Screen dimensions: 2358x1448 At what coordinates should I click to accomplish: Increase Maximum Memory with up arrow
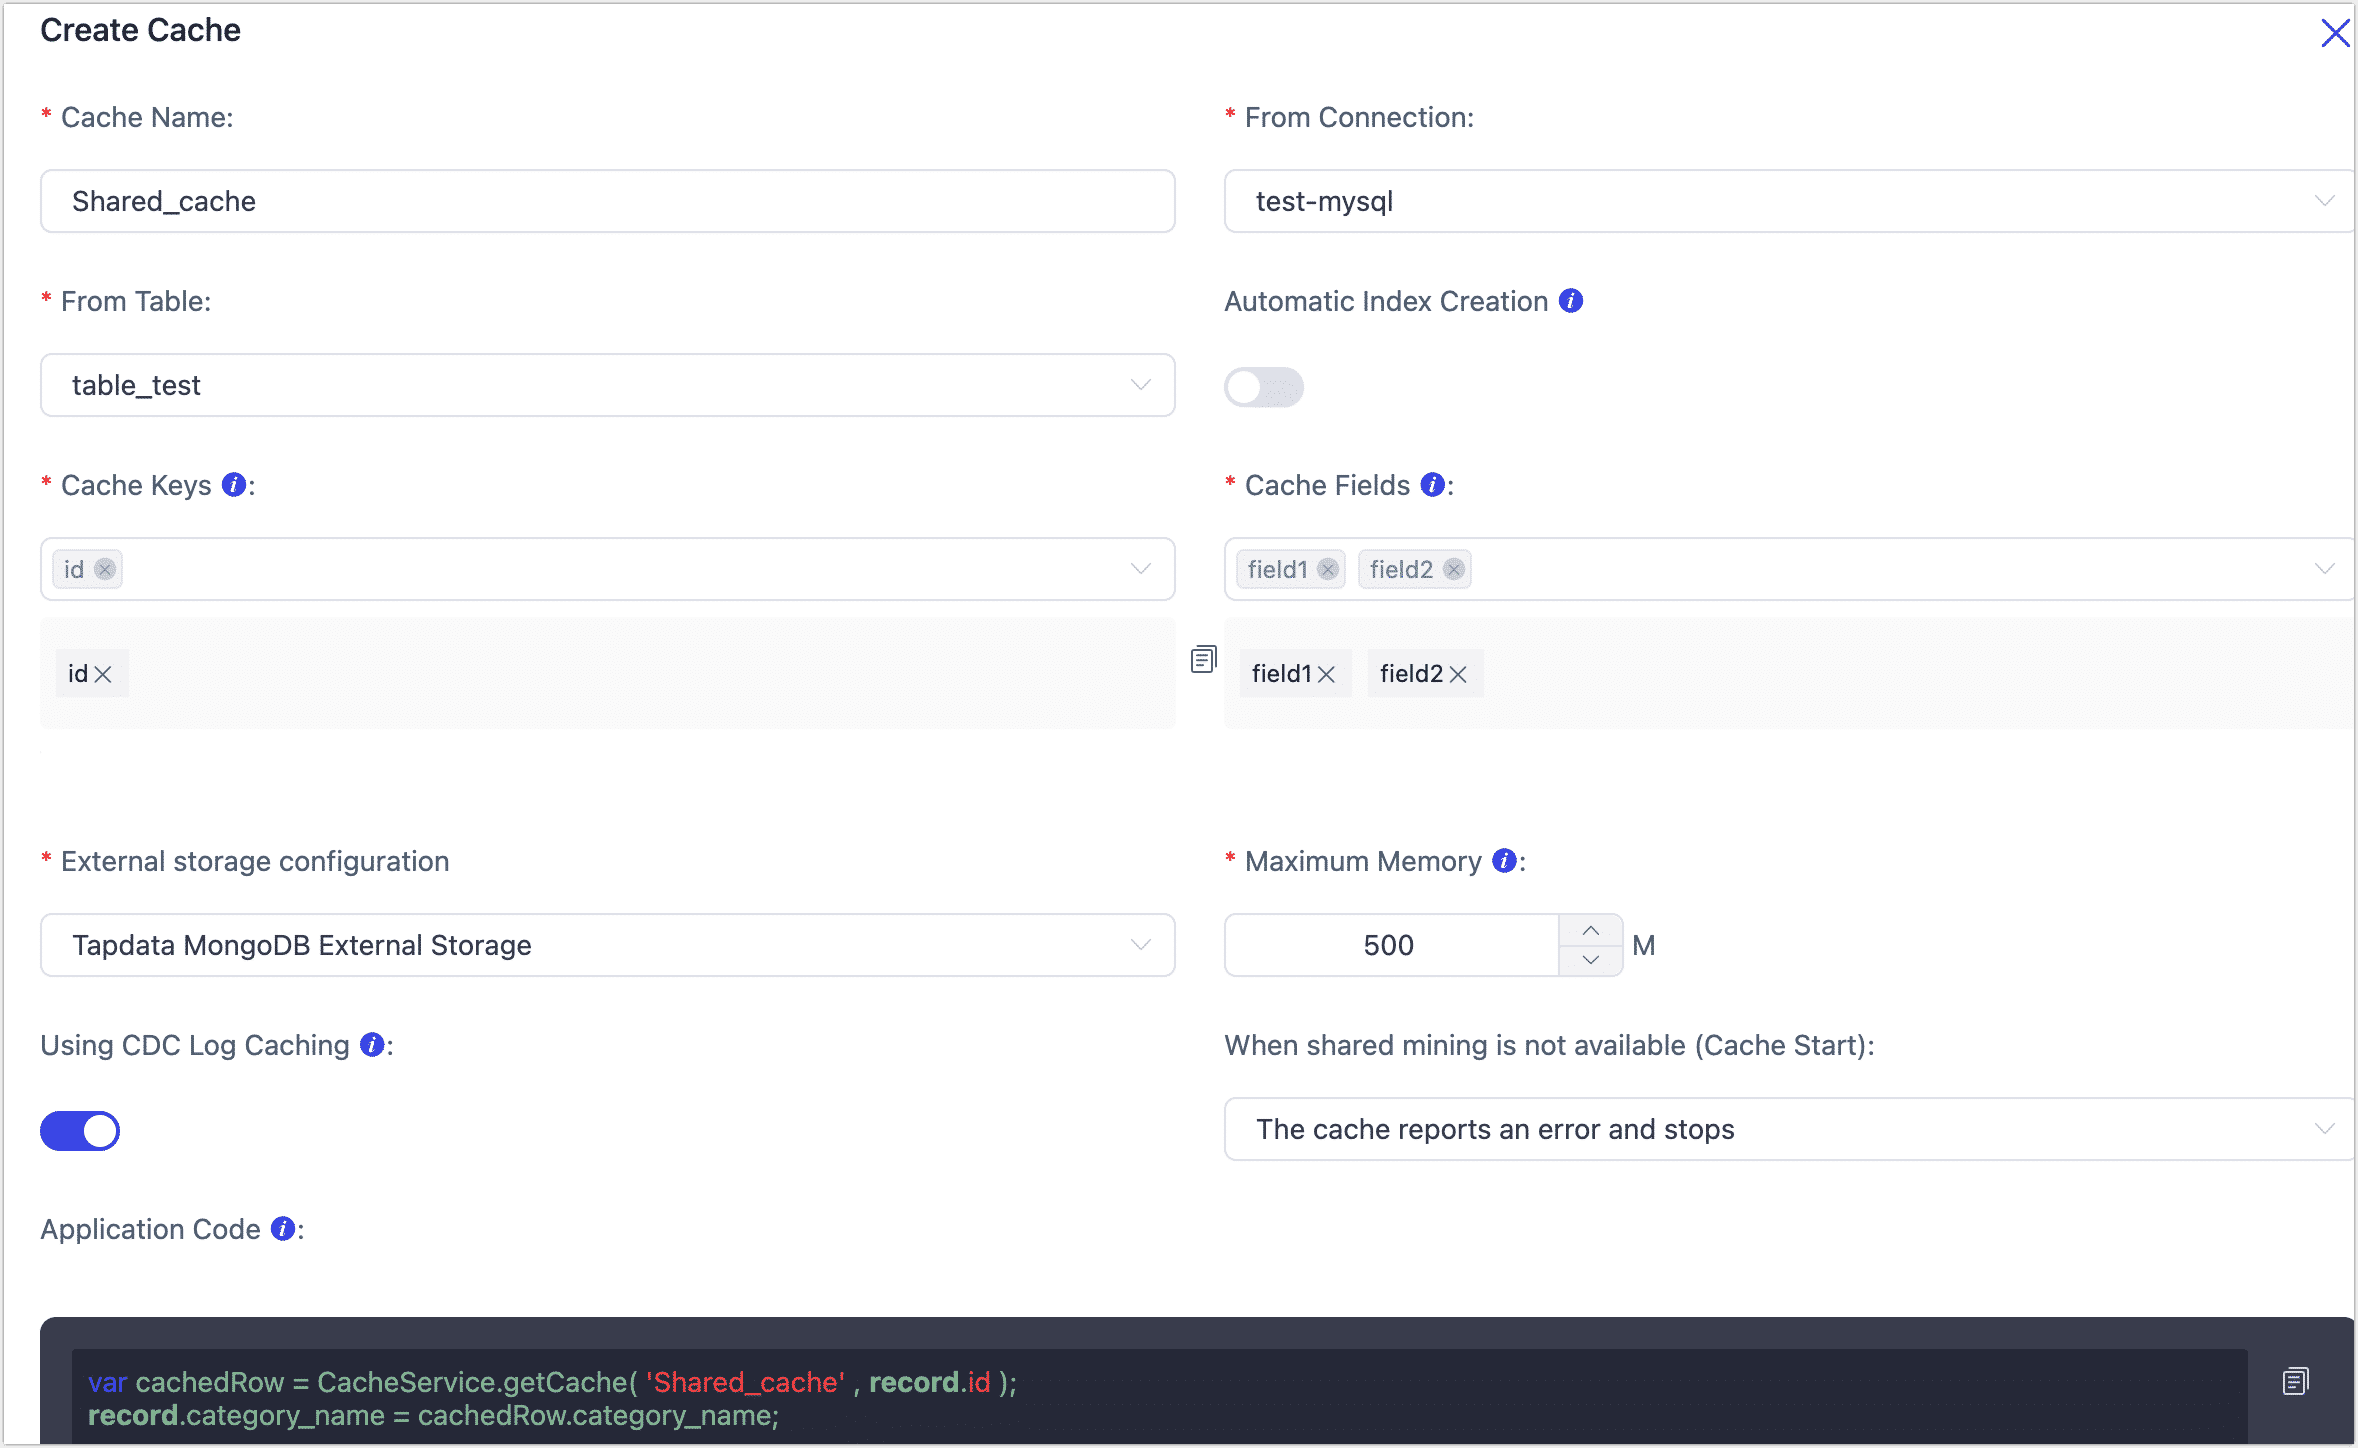coord(1590,931)
